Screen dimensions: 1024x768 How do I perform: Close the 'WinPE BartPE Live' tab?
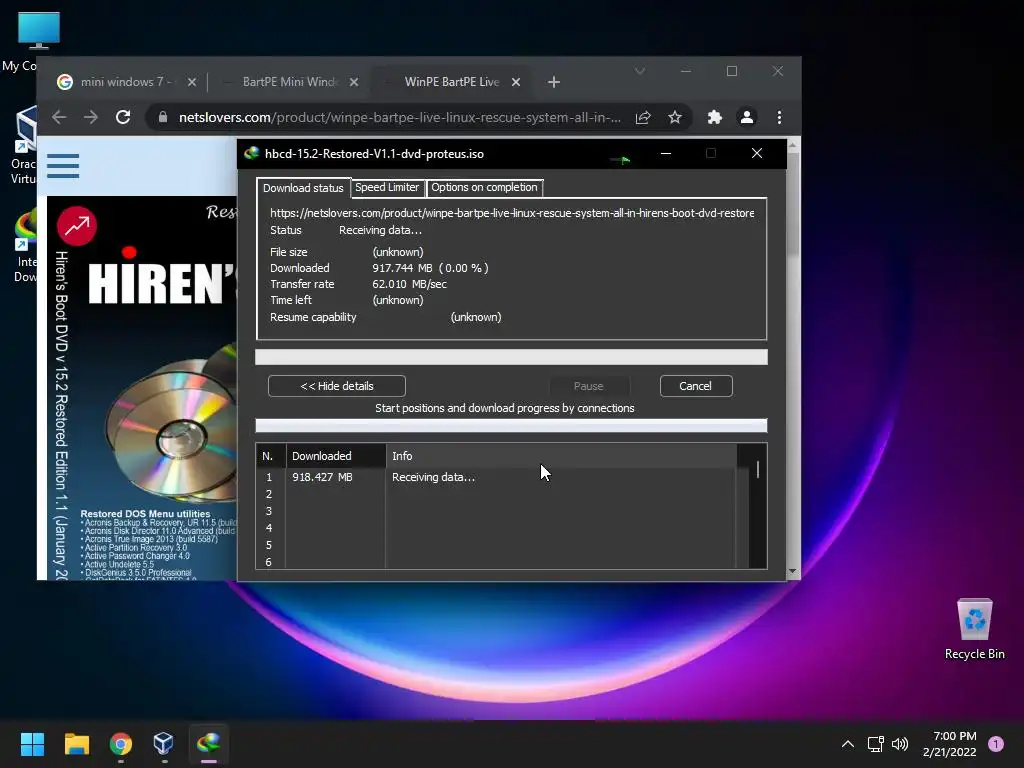click(516, 82)
